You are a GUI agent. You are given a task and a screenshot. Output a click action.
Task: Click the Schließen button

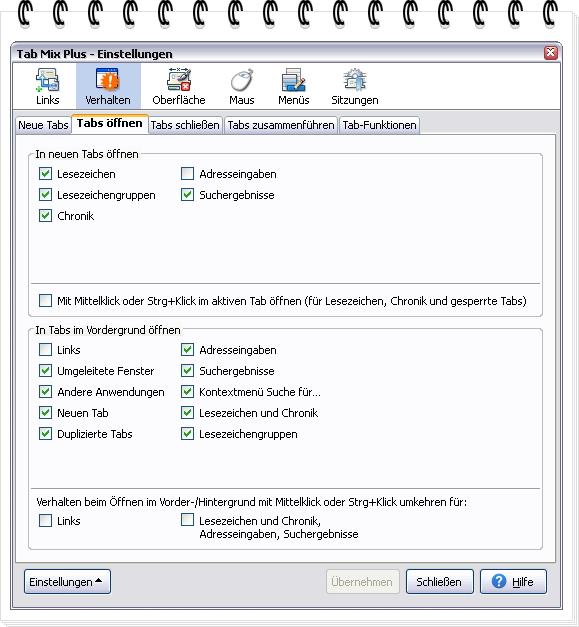439,581
